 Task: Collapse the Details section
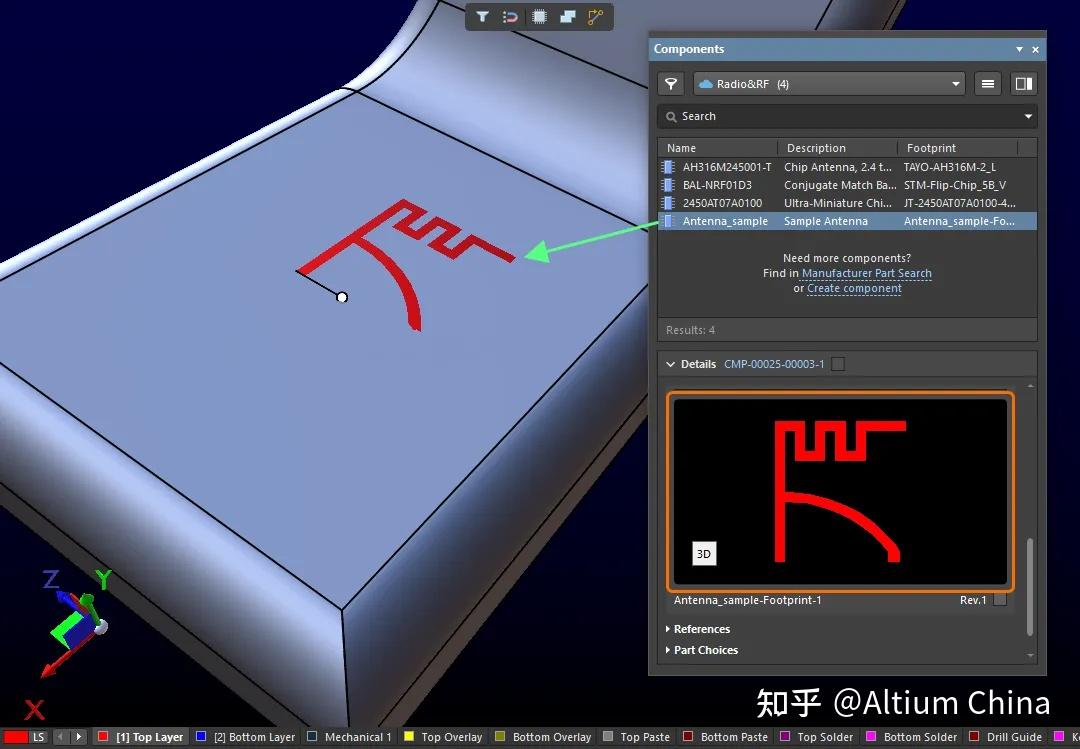[670, 364]
